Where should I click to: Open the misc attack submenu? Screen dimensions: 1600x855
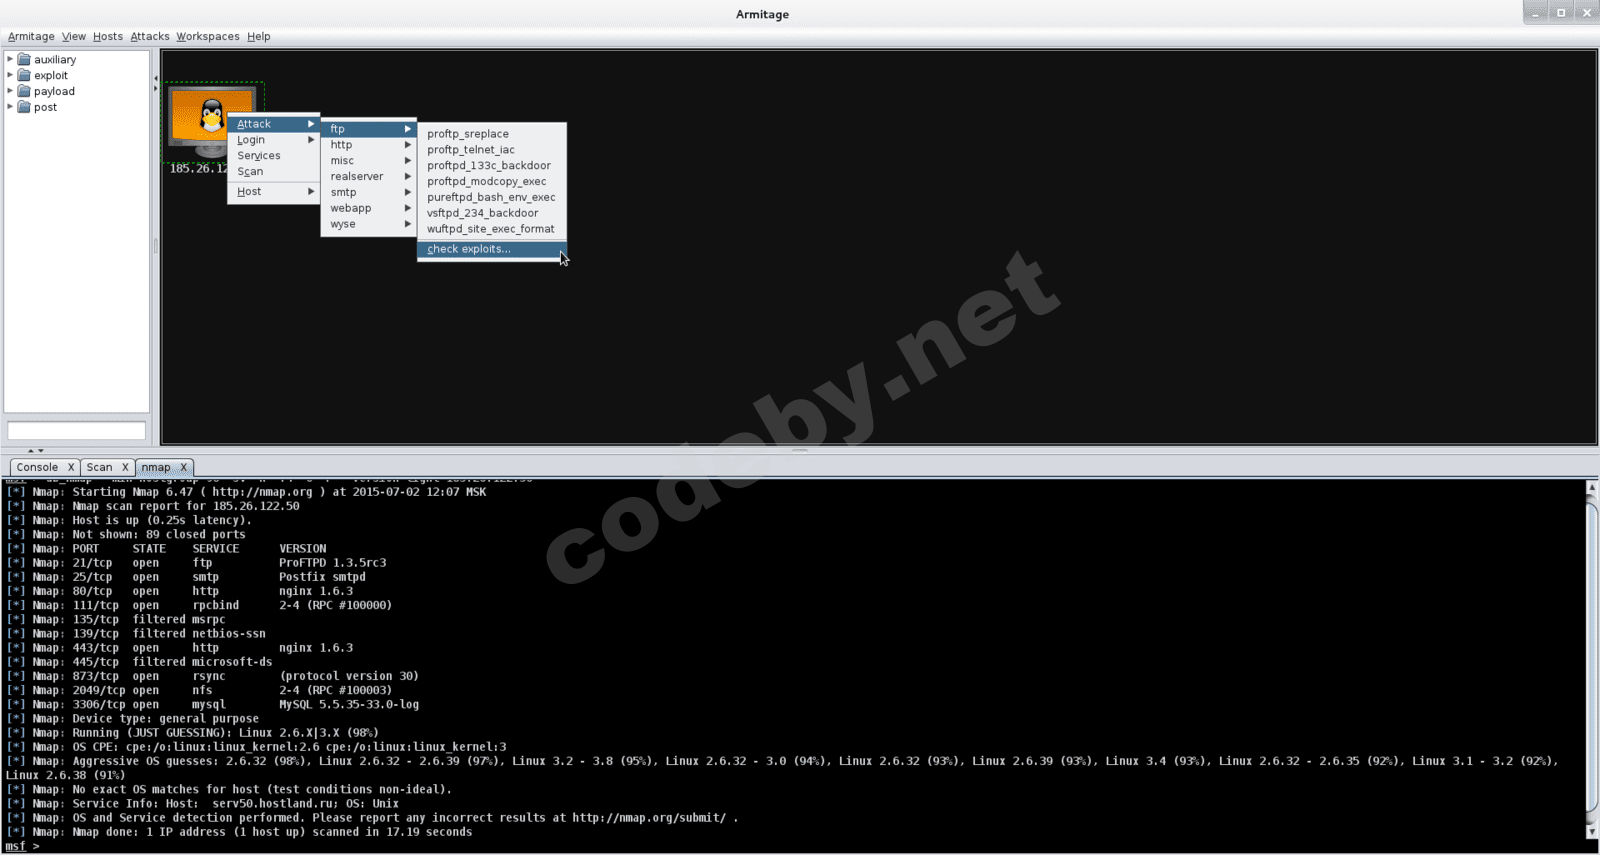[368, 161]
